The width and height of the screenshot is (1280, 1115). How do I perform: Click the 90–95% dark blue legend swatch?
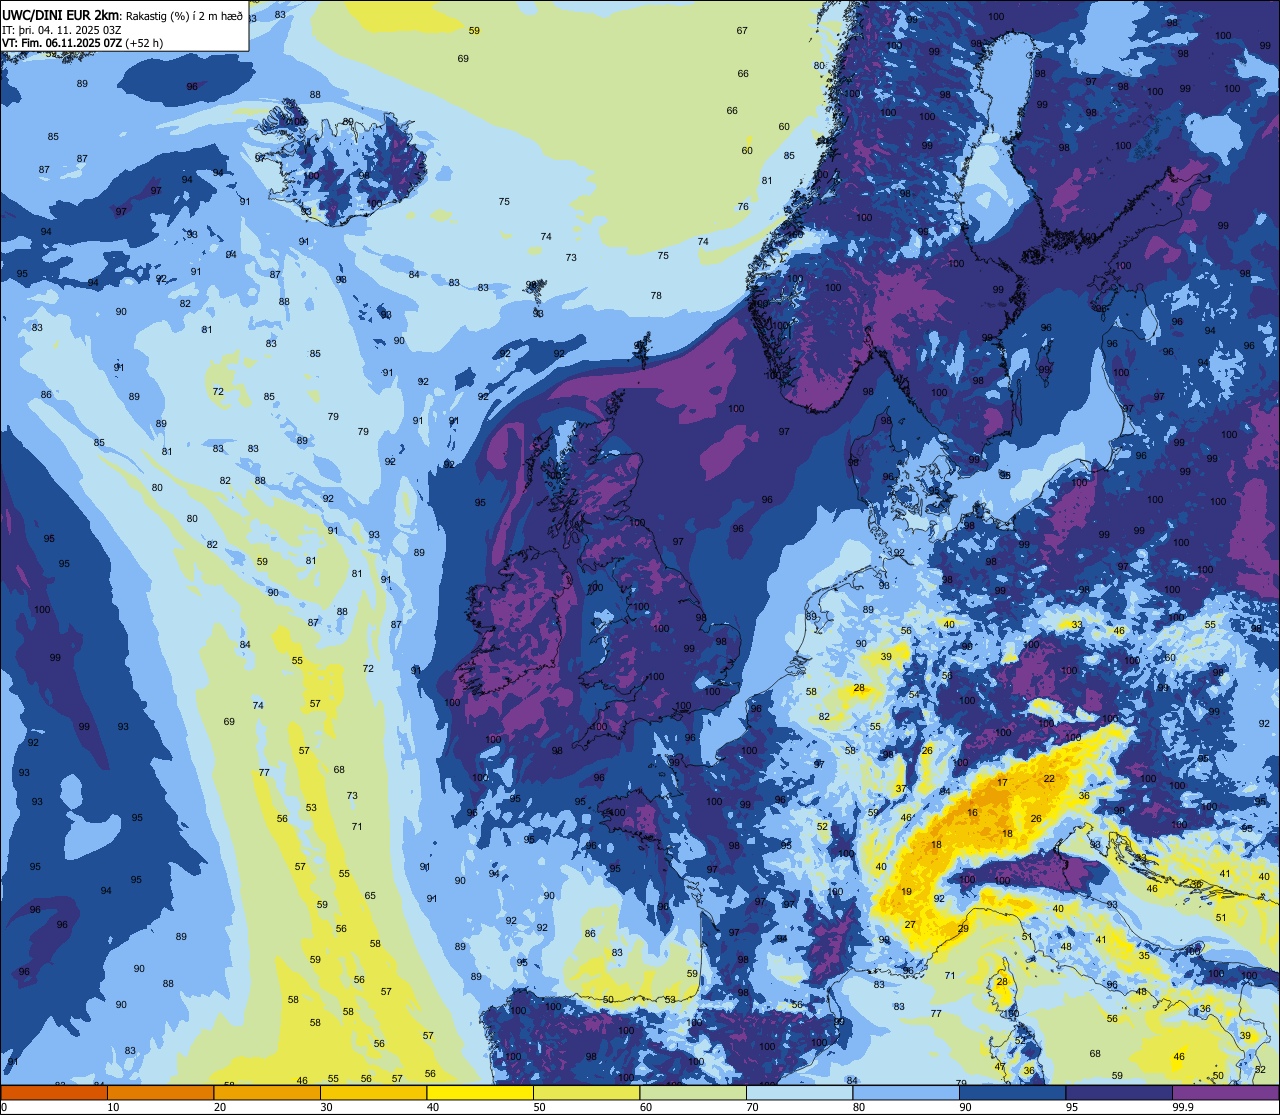[x=1012, y=1093]
